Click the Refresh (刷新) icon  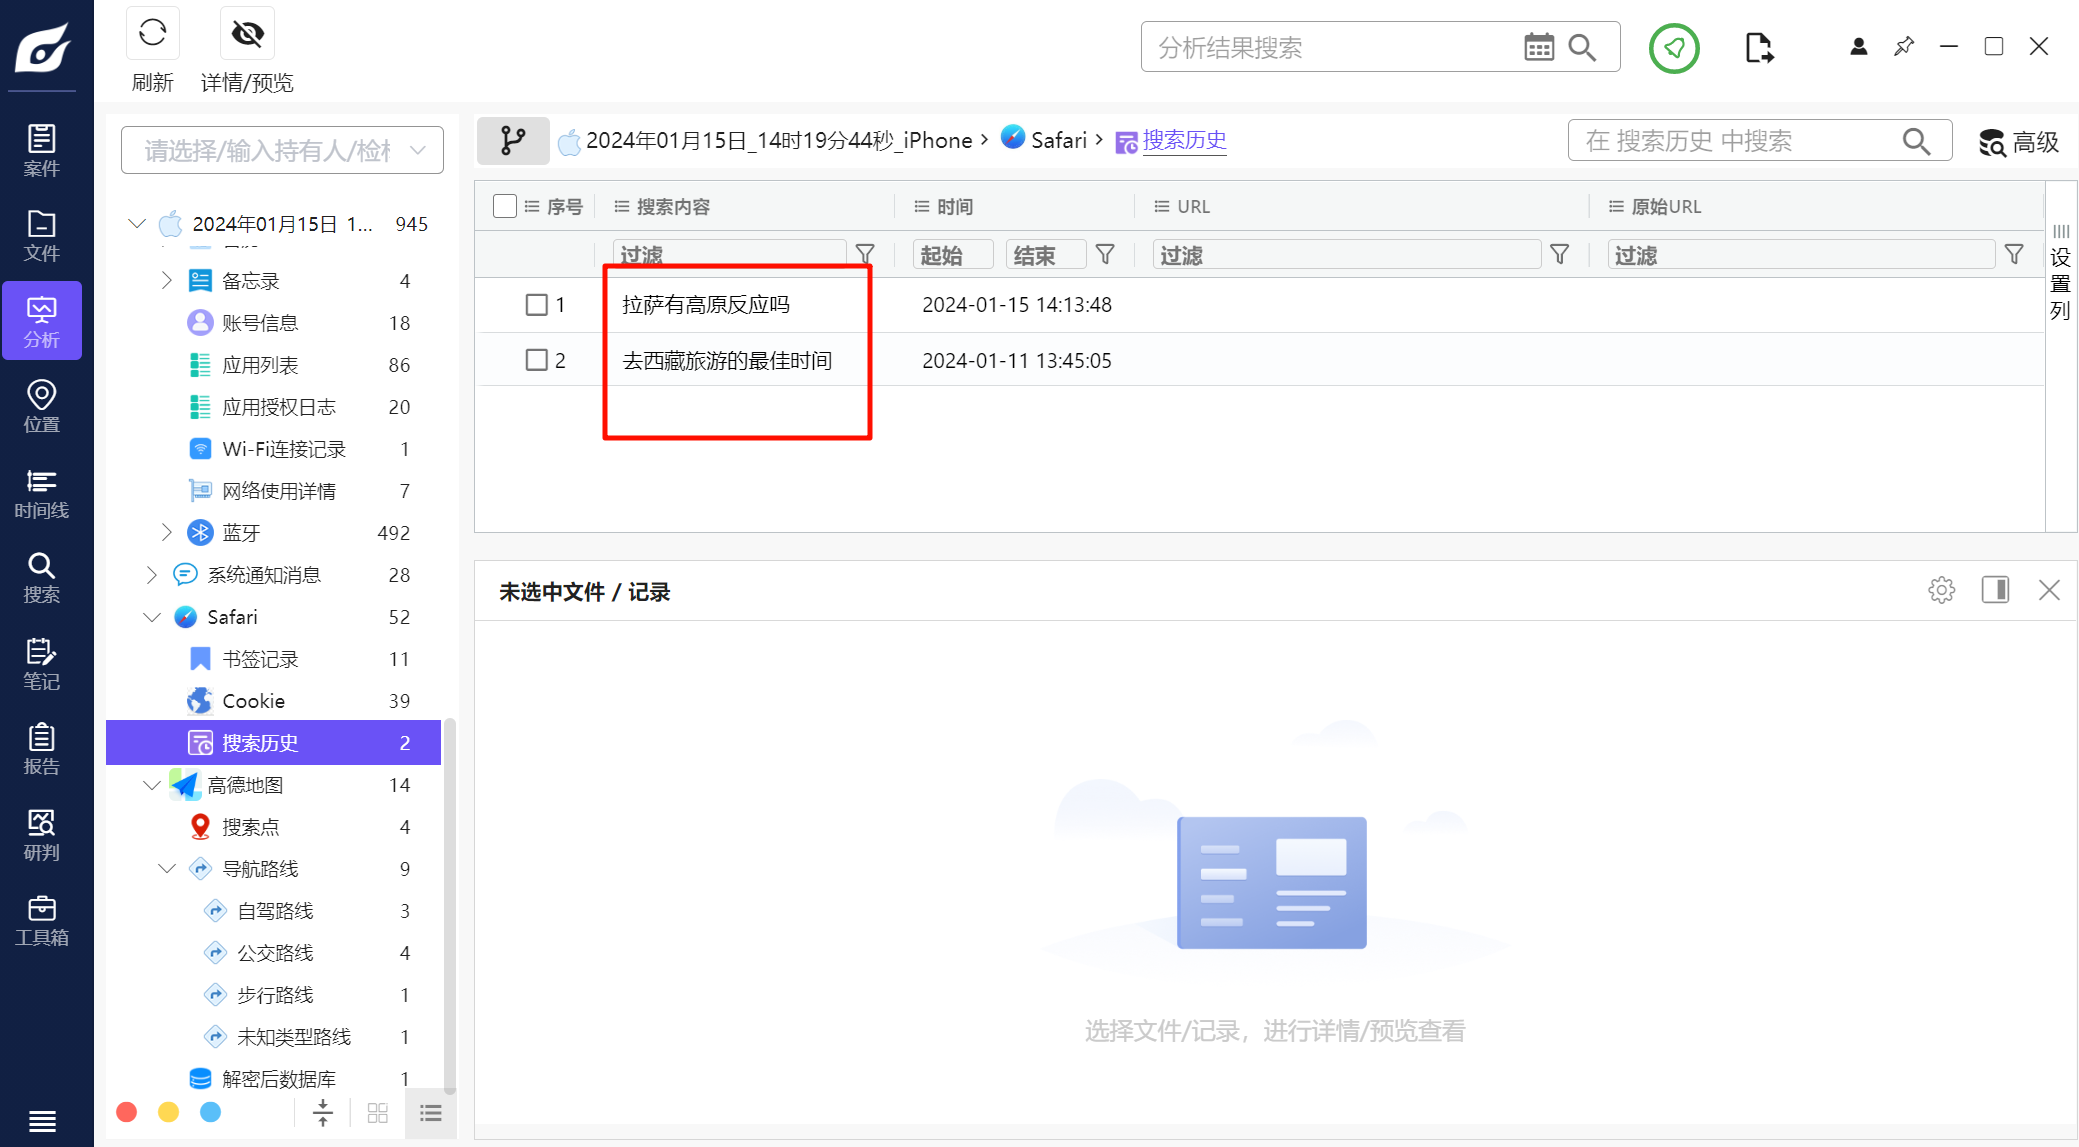coord(152,33)
